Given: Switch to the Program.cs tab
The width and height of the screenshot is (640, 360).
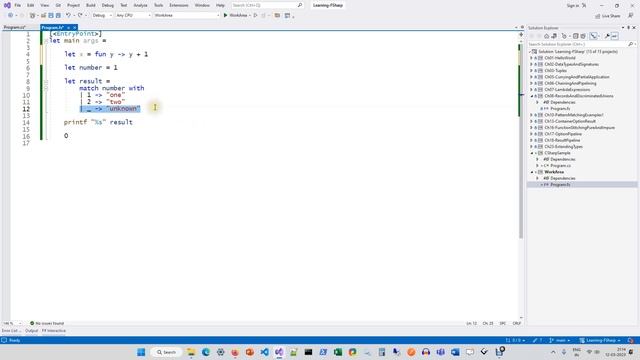Looking at the screenshot, I should pos(14,27).
